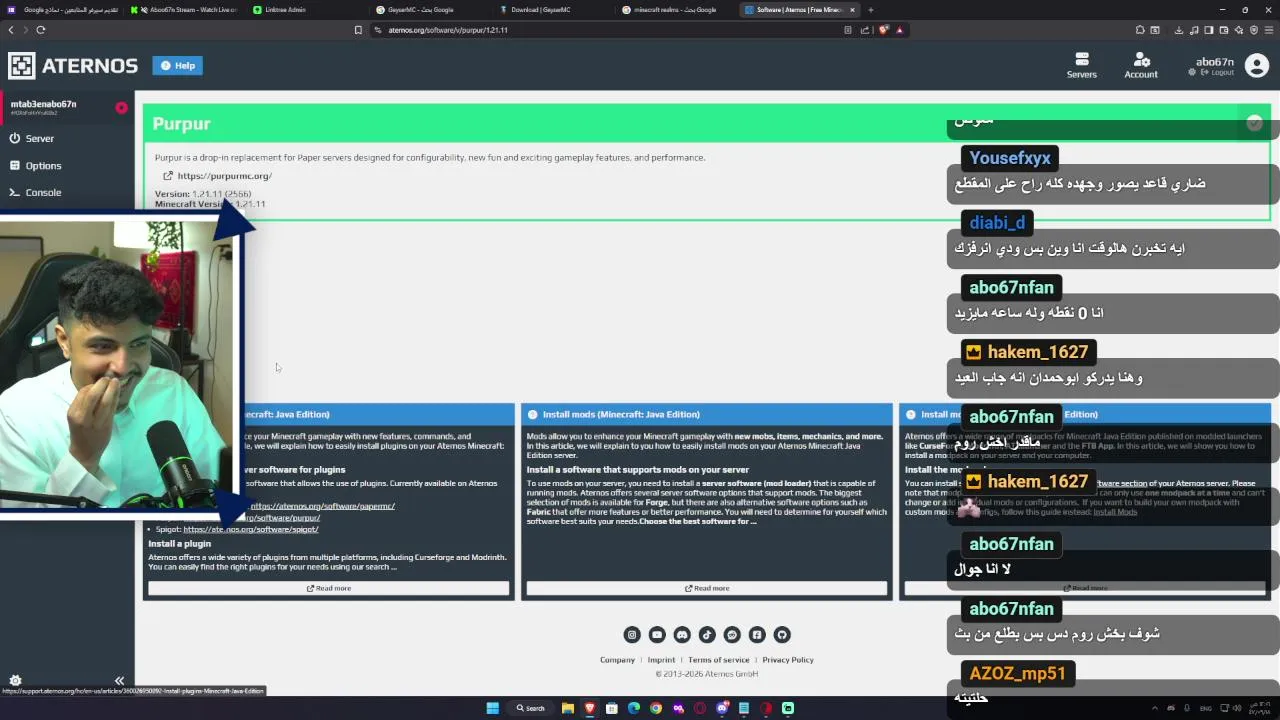Open the Privacy Policy footer link

[788, 660]
